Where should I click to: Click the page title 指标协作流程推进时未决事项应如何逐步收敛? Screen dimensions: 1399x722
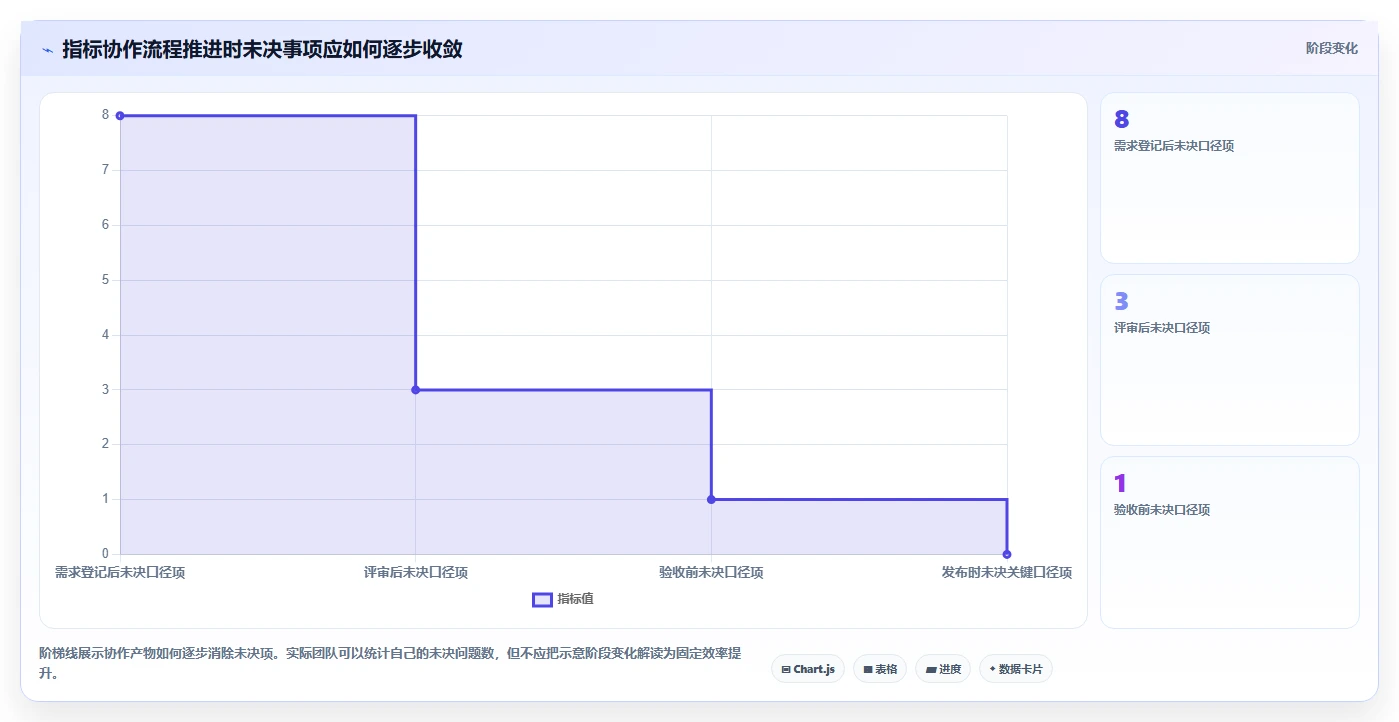coord(262,49)
